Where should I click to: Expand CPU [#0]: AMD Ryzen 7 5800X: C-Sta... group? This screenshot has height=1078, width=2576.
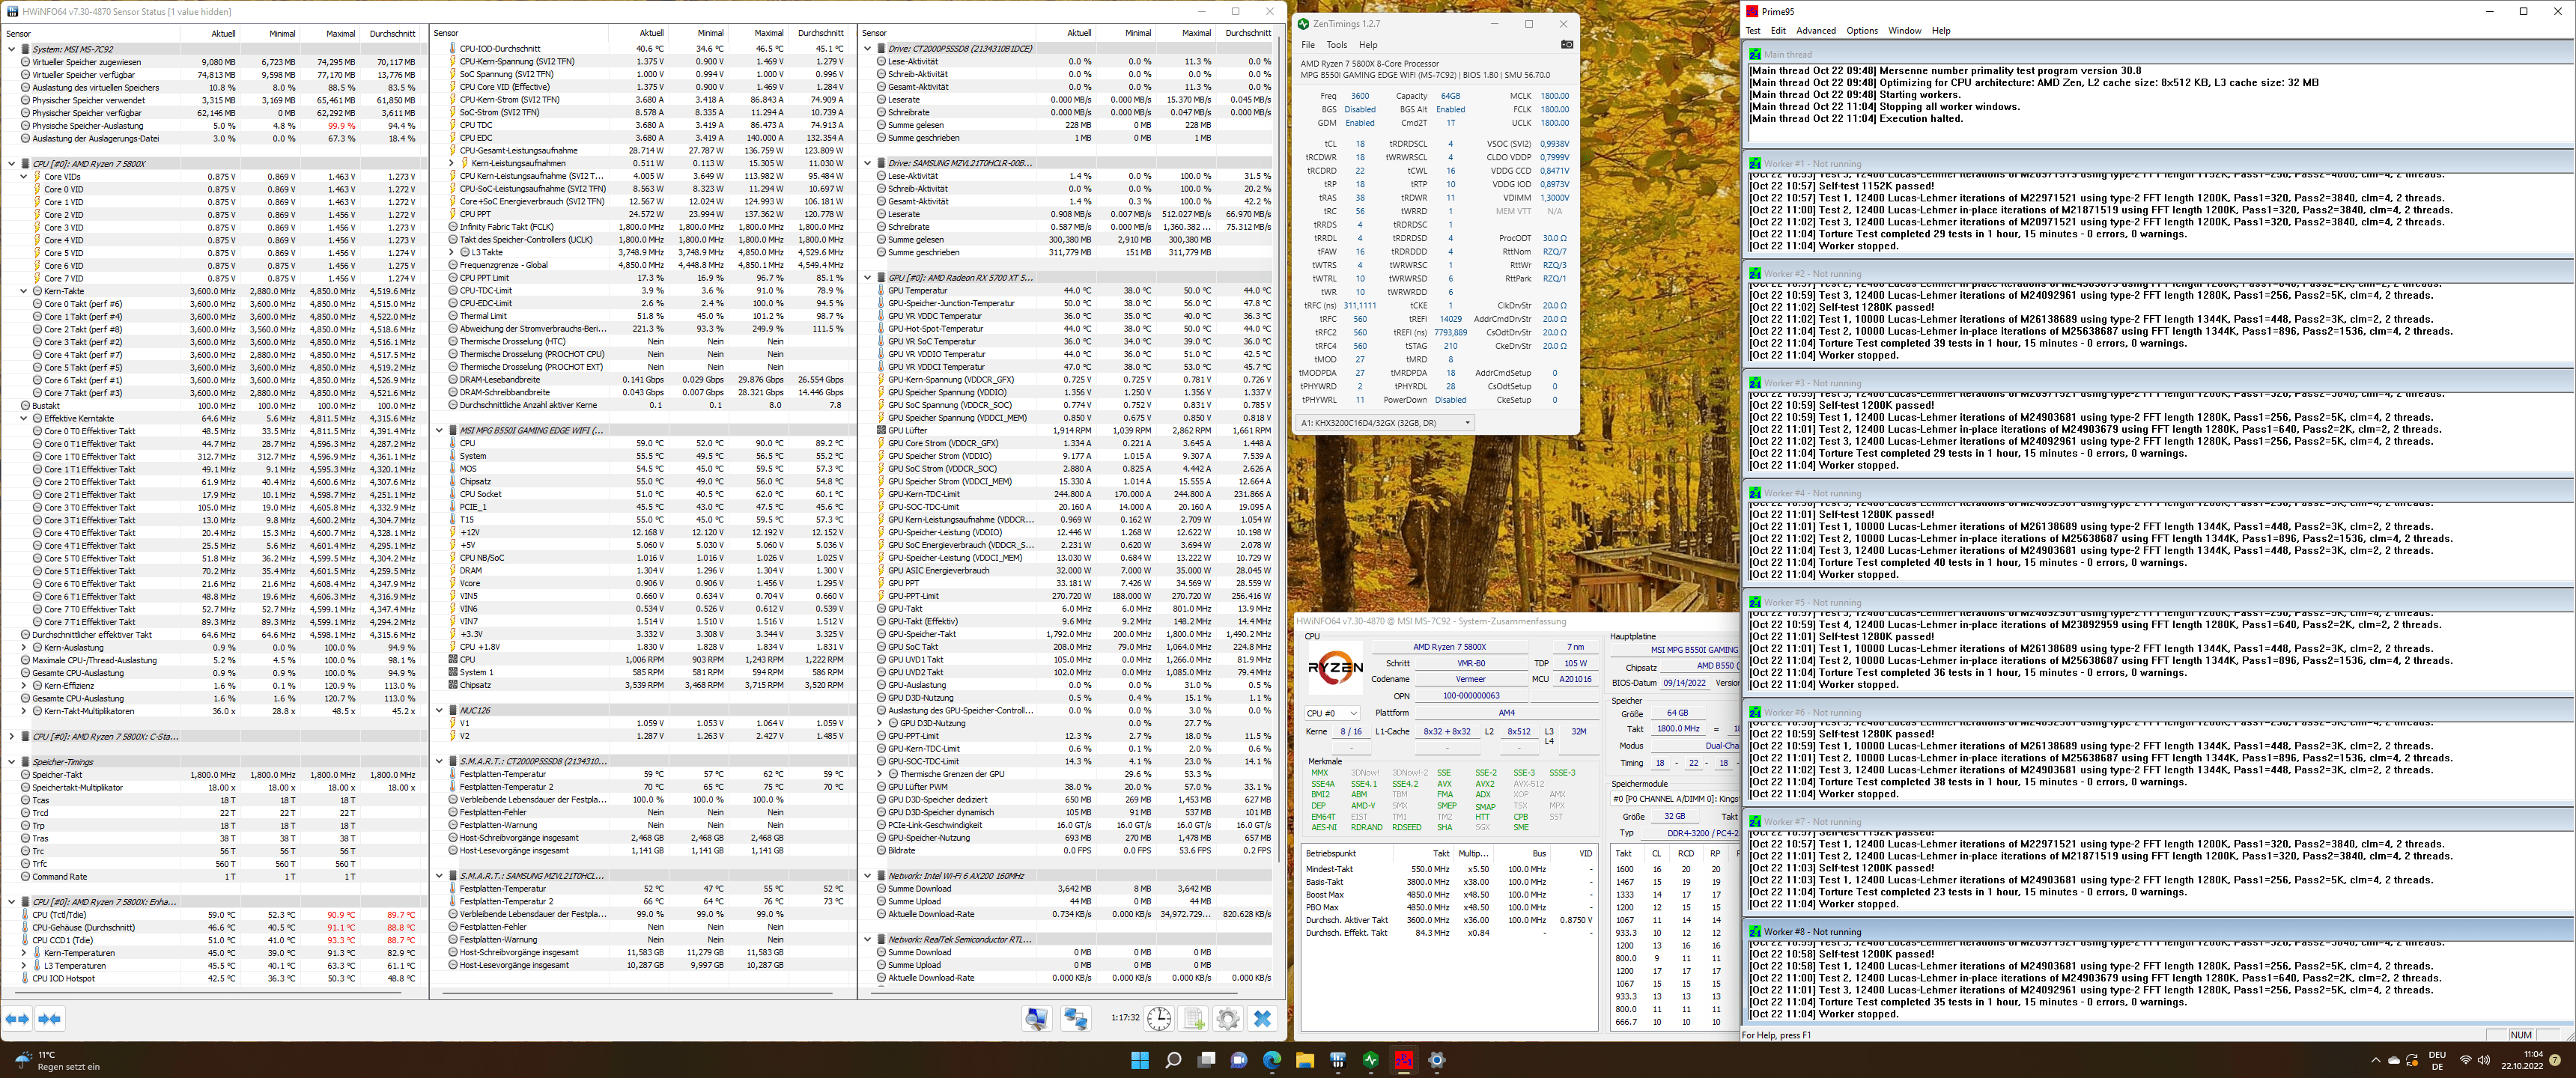click(12, 737)
